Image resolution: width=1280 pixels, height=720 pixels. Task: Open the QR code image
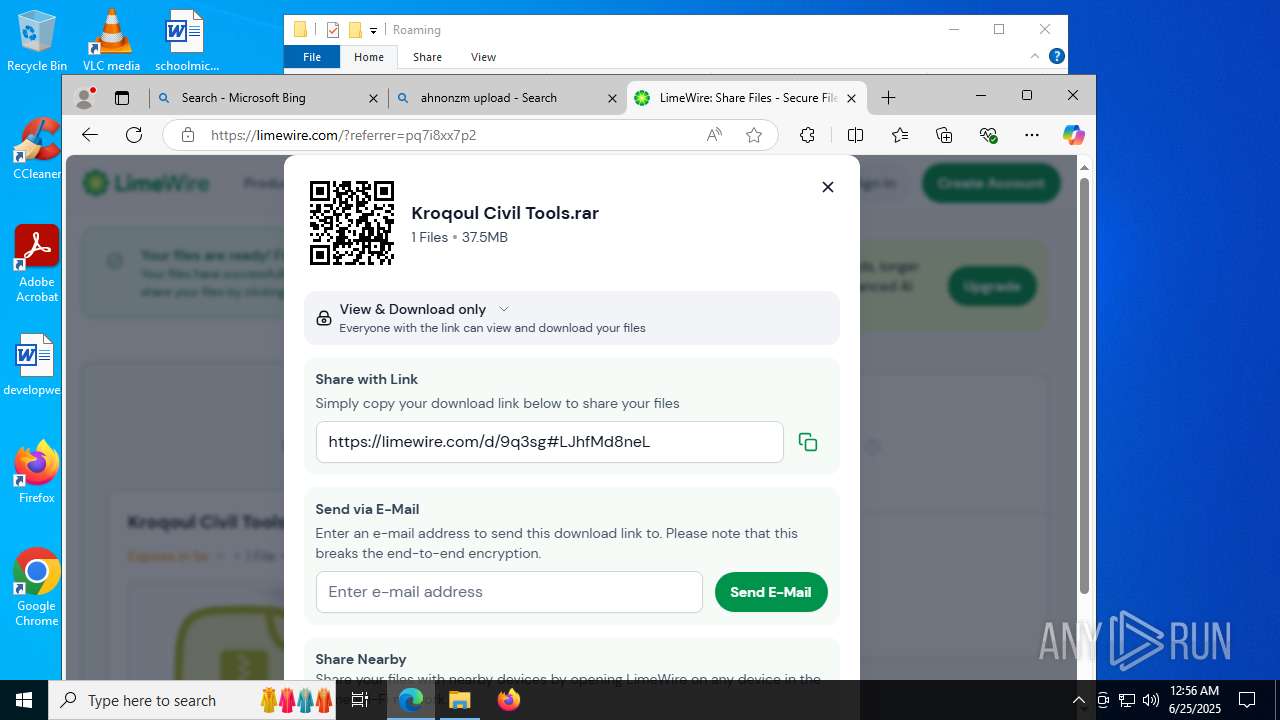pyautogui.click(x=352, y=223)
